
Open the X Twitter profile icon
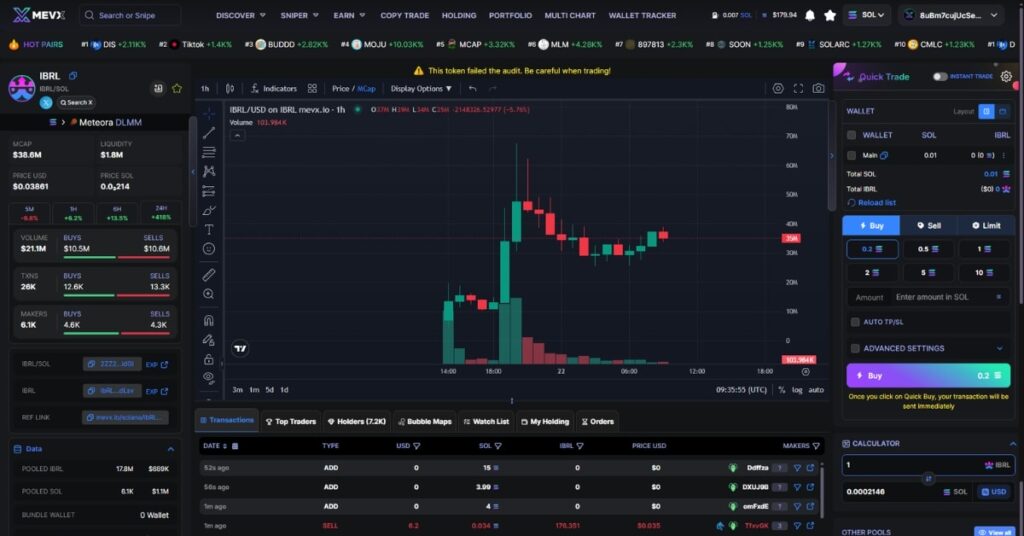[46, 102]
